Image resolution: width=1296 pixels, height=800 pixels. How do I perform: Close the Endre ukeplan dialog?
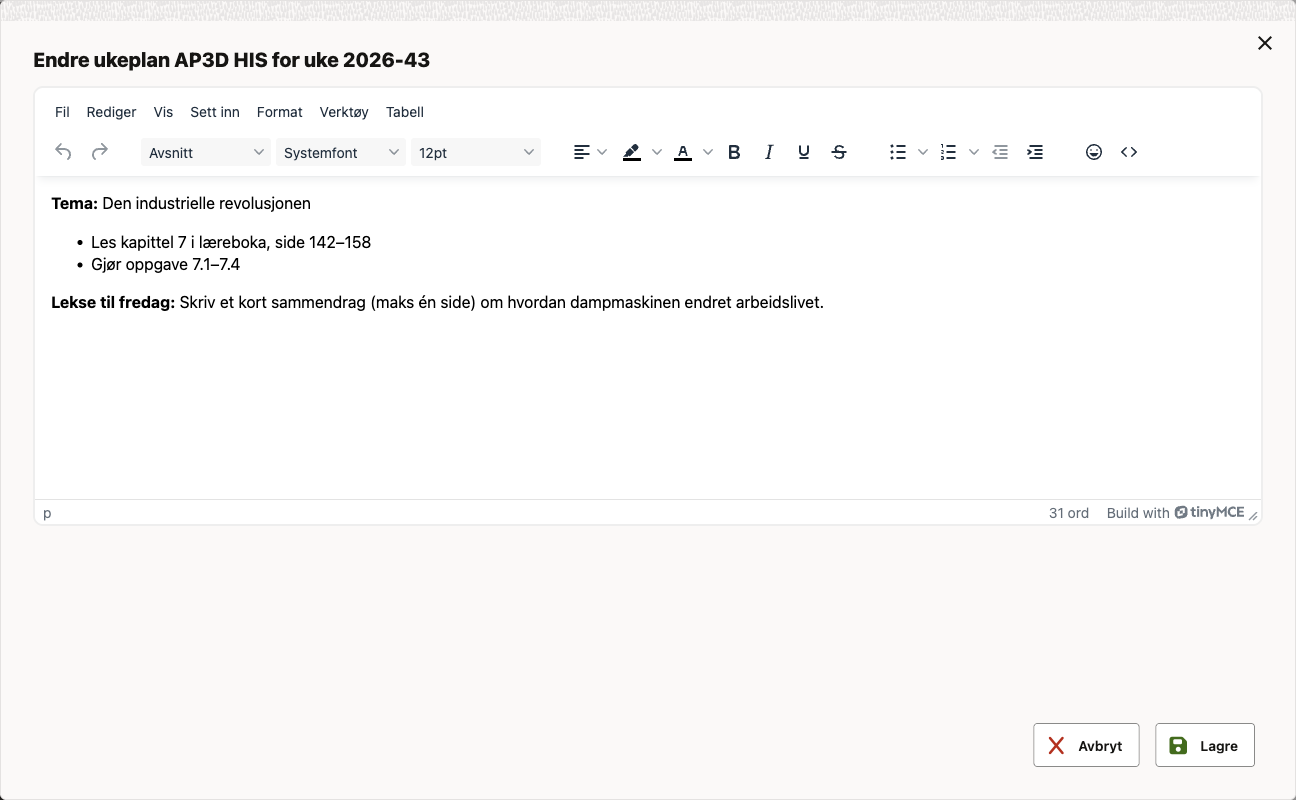click(1265, 43)
